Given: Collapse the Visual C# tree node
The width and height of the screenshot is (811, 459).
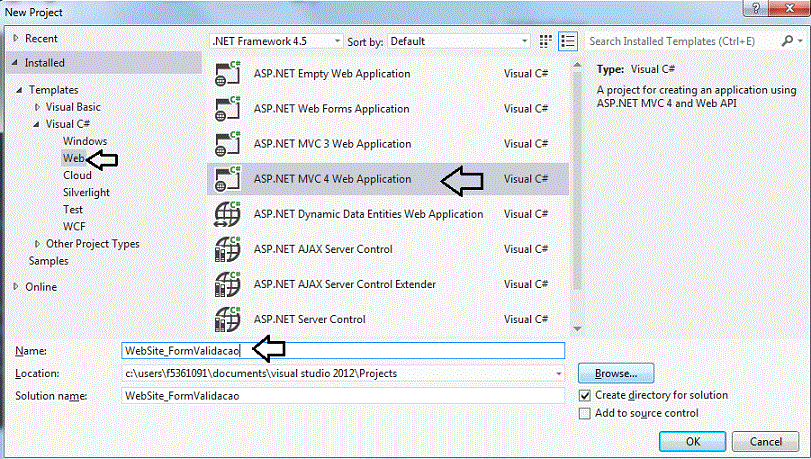Looking at the screenshot, I should click(36, 124).
